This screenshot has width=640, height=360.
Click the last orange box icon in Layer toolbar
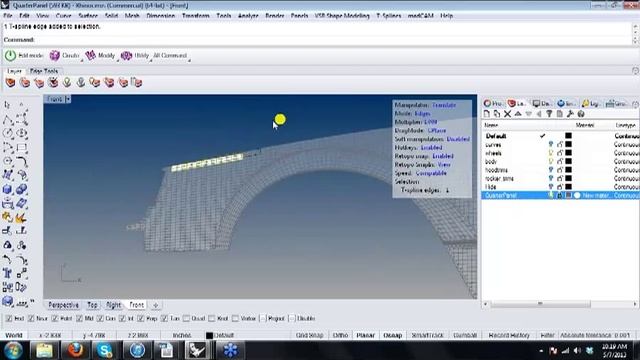137,82
